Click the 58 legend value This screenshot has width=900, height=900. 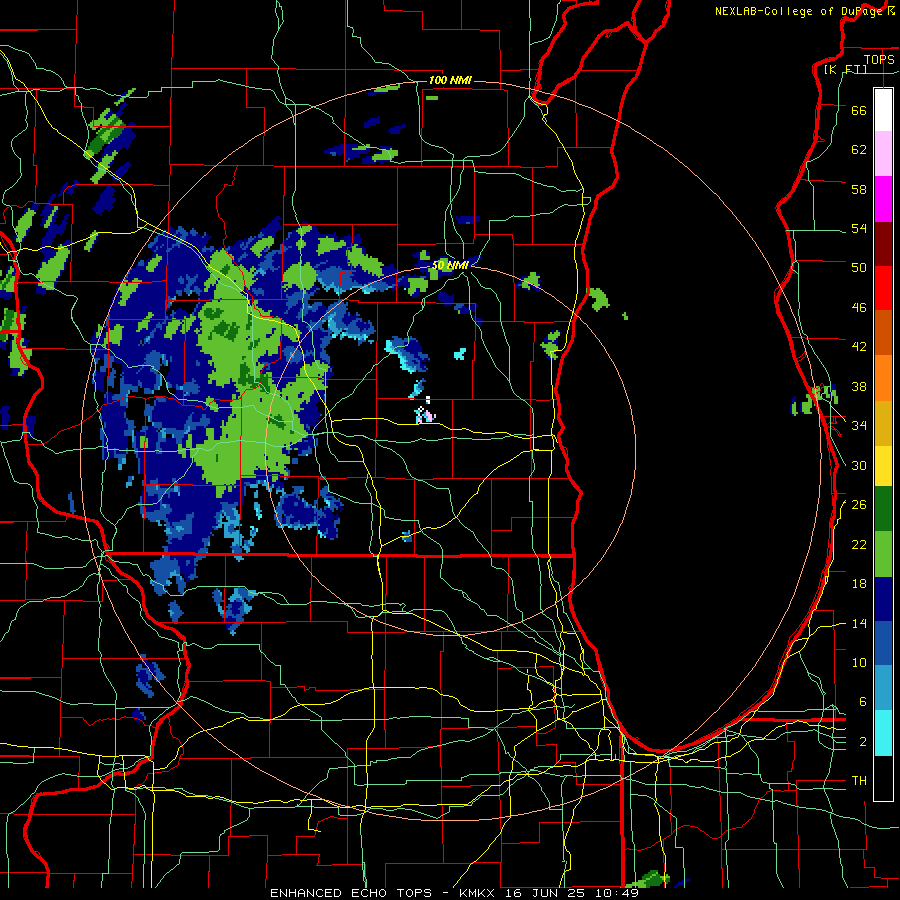pos(859,189)
